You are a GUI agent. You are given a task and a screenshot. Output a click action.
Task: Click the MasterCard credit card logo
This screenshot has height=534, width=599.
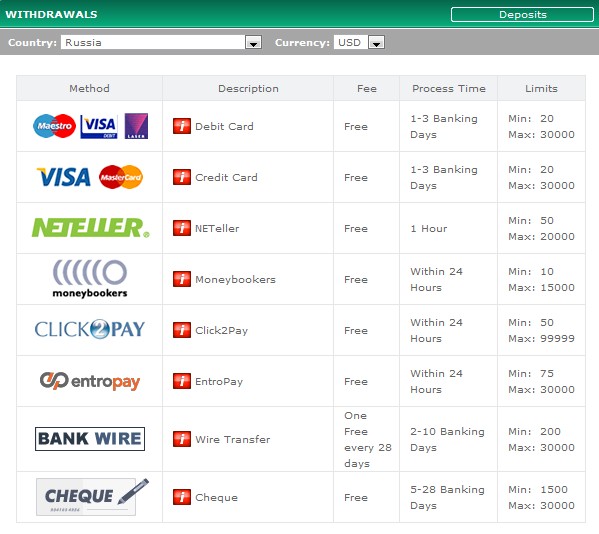coord(121,177)
